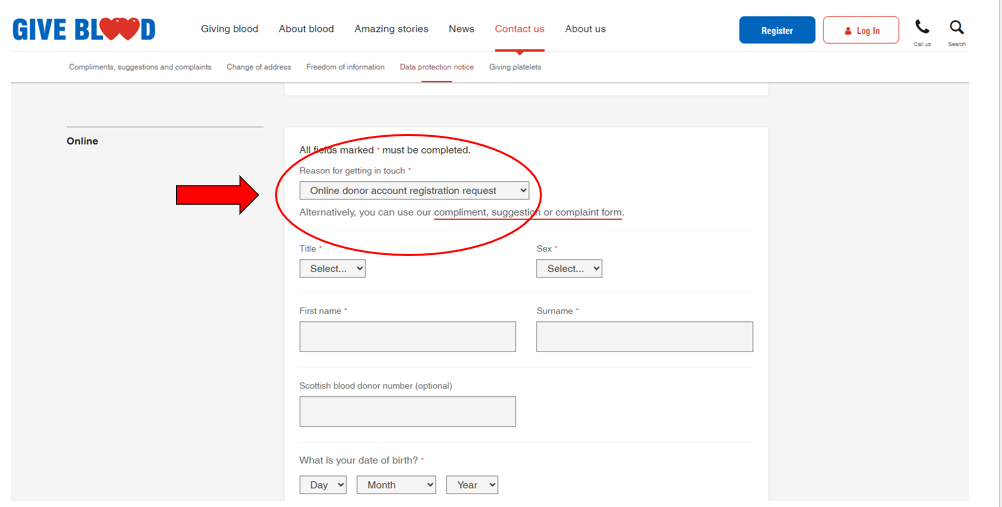Viewport: 1002px width, 507px height.
Task: Select the About us menu item
Action: point(585,29)
